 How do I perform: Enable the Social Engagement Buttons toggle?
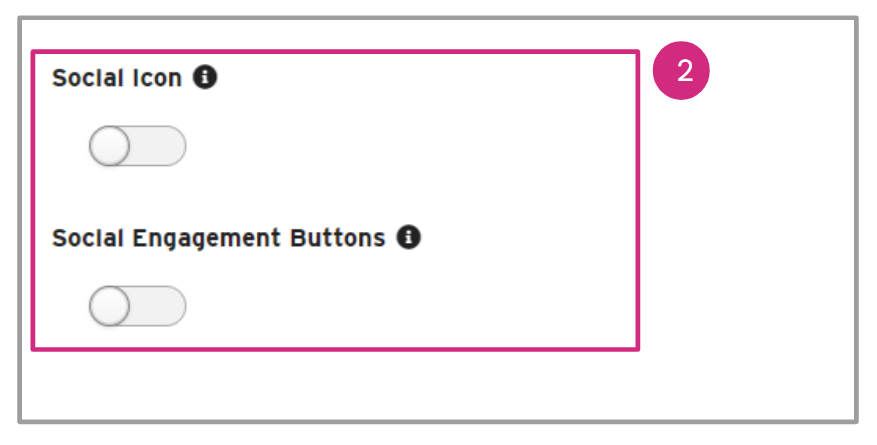click(137, 306)
